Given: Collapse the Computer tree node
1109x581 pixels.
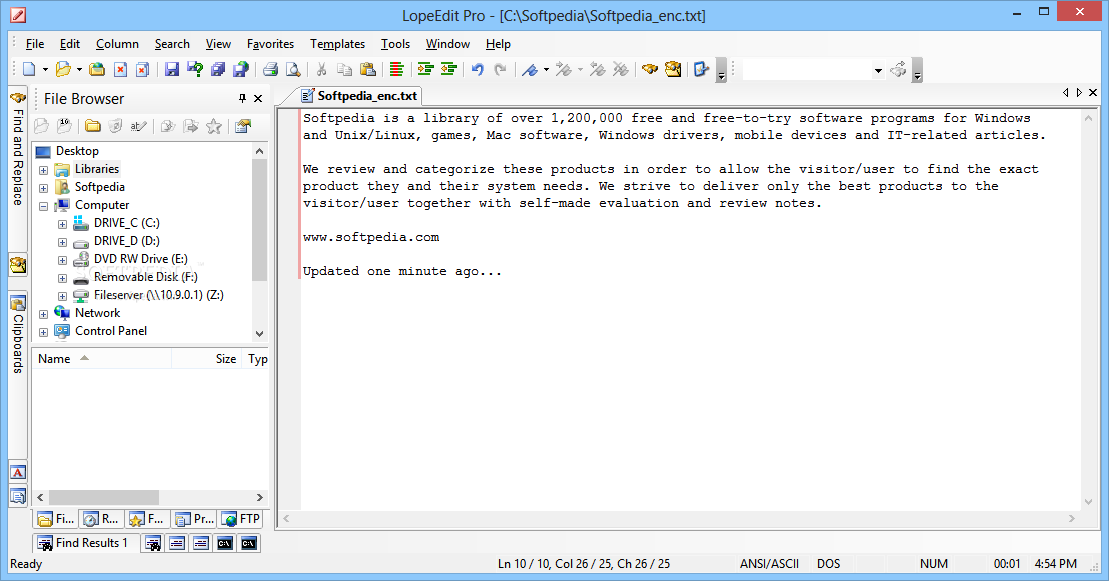Looking at the screenshot, I should [x=44, y=206].
